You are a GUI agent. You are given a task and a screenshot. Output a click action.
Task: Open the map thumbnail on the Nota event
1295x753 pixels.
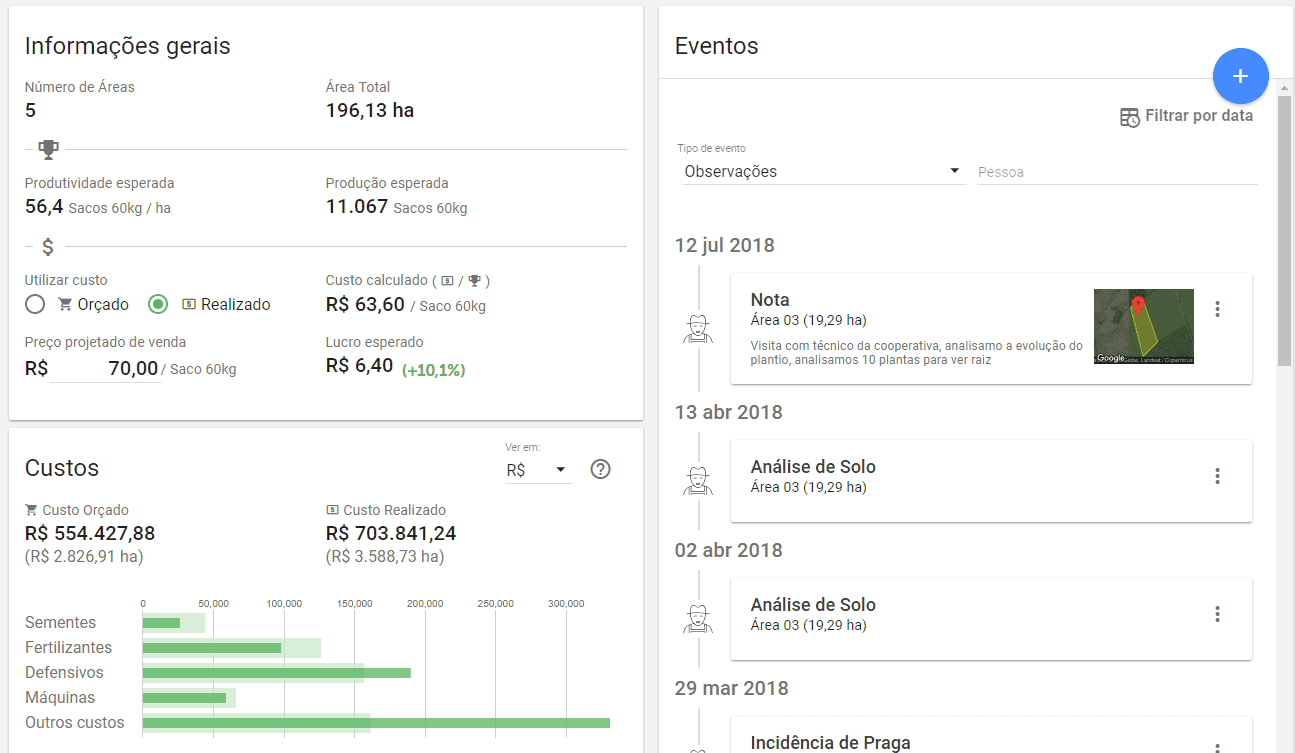pyautogui.click(x=1143, y=326)
